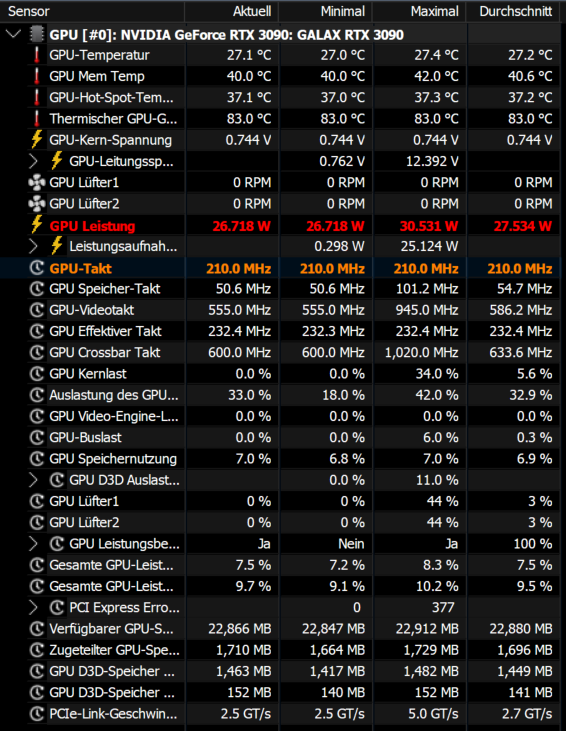
Task: Click the 5.0 GT/s maximal link speed
Action: click(x=433, y=714)
